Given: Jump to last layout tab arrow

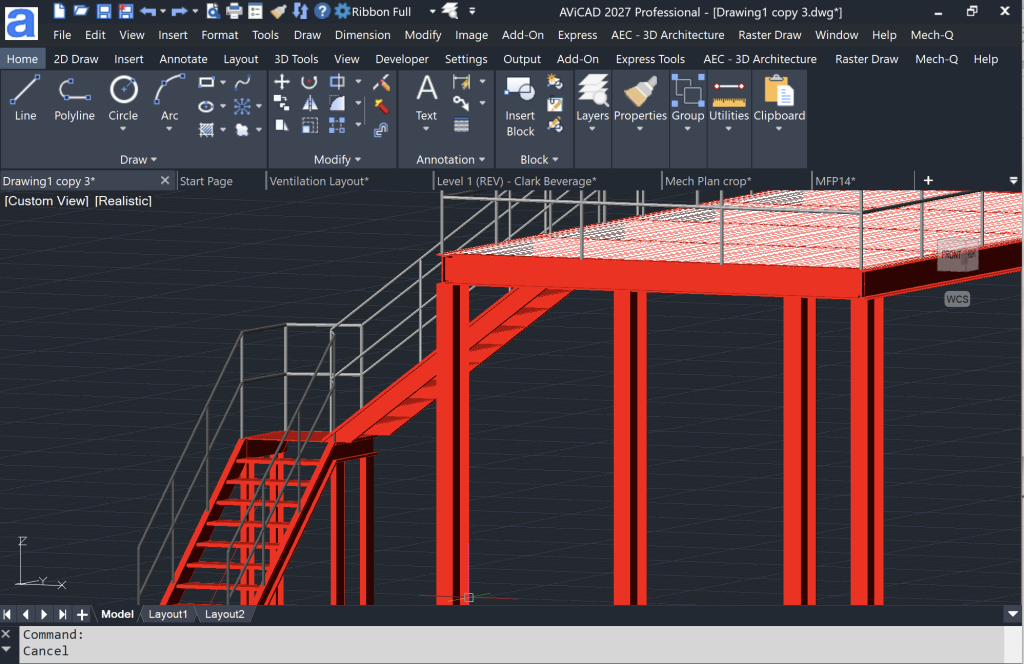Looking at the screenshot, I should coord(63,614).
